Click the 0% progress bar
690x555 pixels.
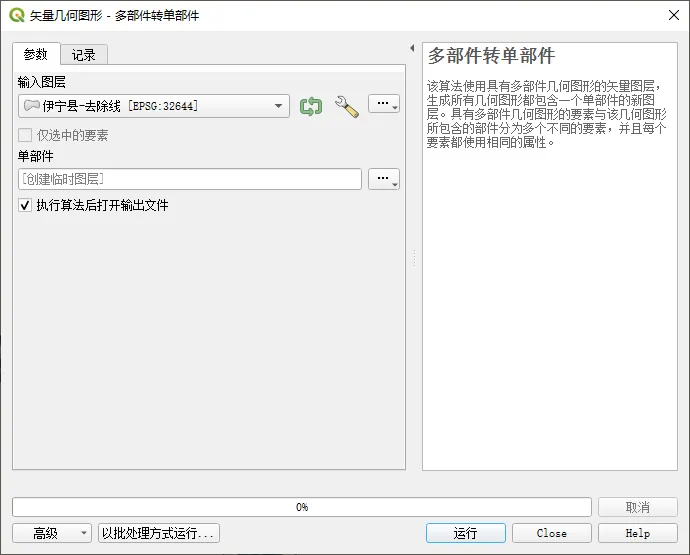point(302,507)
